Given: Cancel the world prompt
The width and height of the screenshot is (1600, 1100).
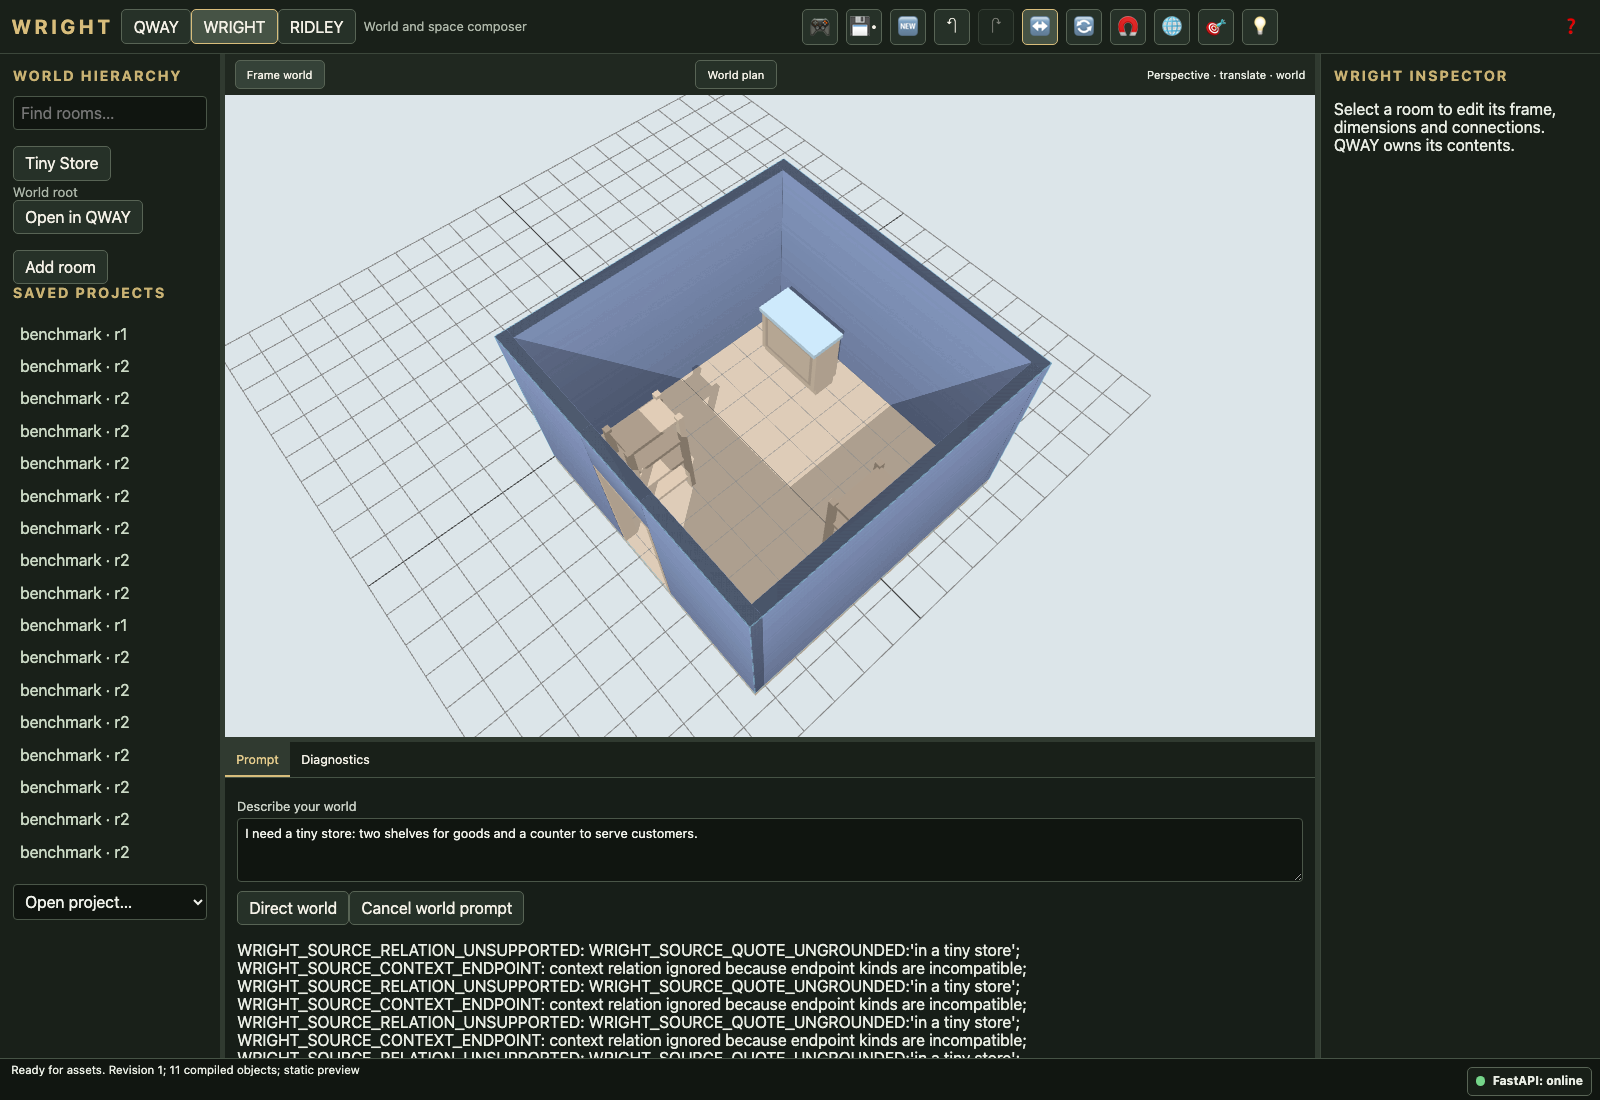Looking at the screenshot, I should click(436, 908).
